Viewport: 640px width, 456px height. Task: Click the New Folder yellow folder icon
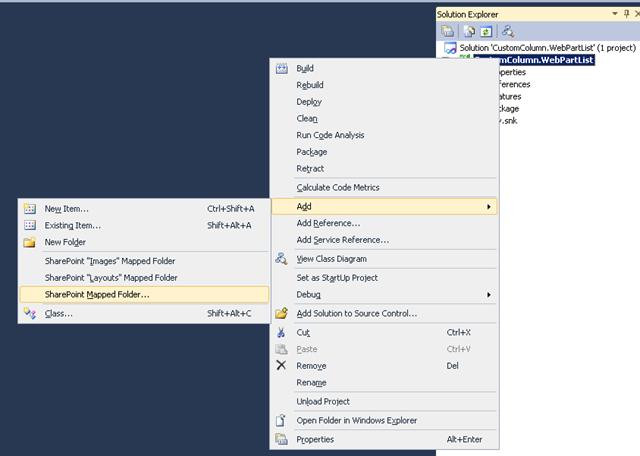29,242
